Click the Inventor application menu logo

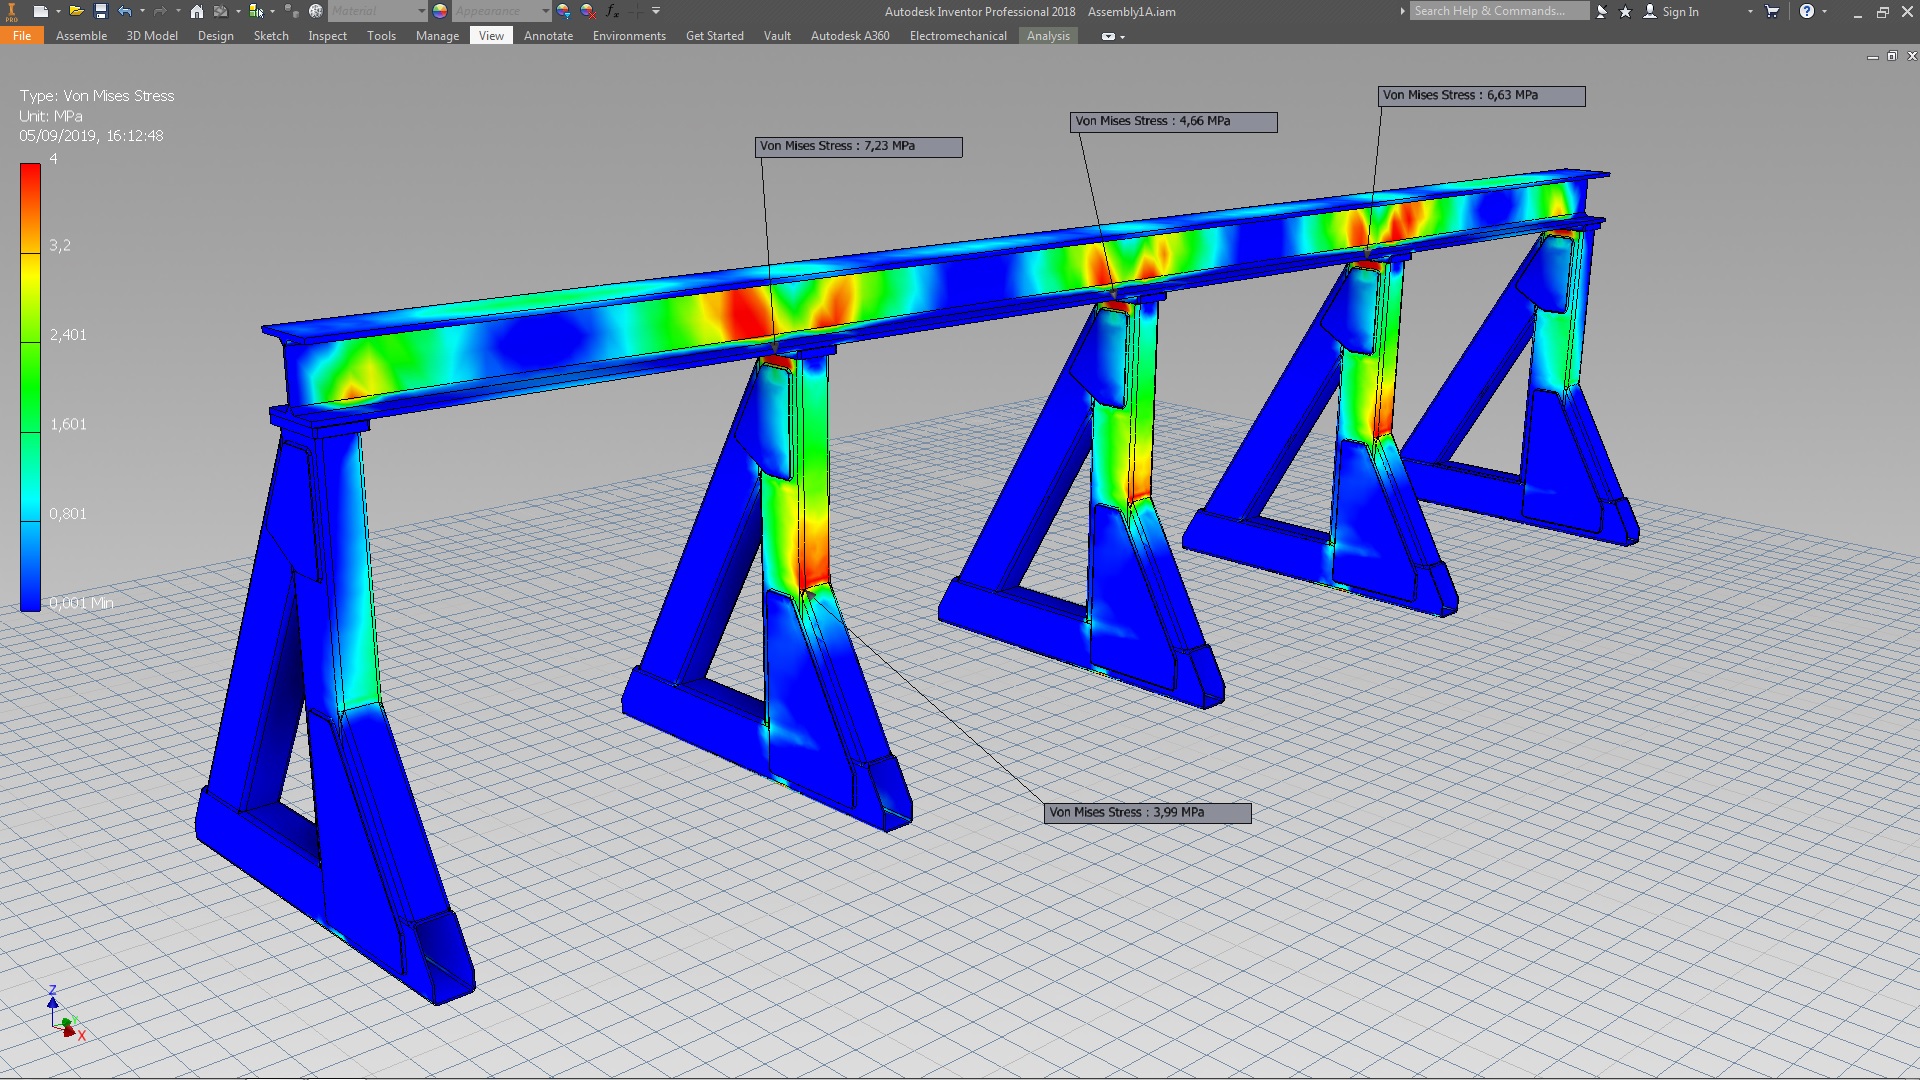(x=12, y=11)
